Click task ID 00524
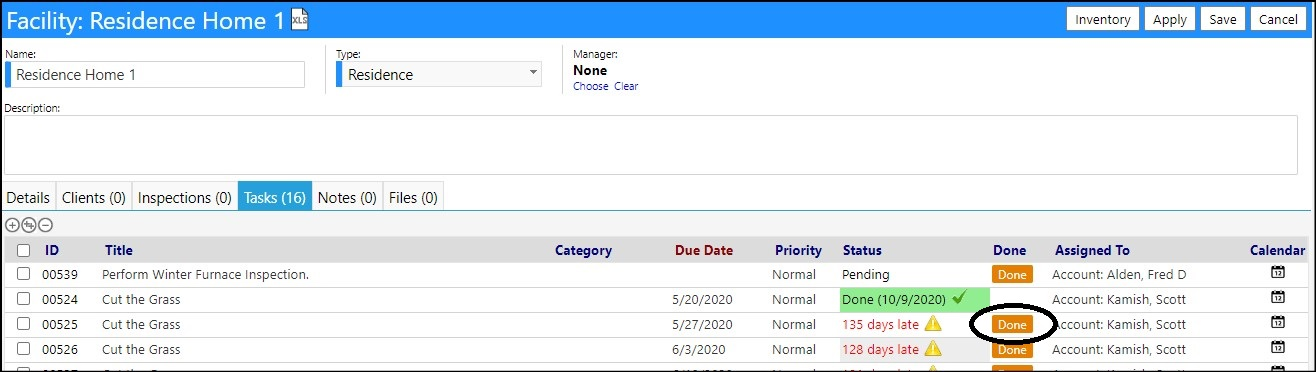This screenshot has width=1316, height=372. (x=59, y=299)
